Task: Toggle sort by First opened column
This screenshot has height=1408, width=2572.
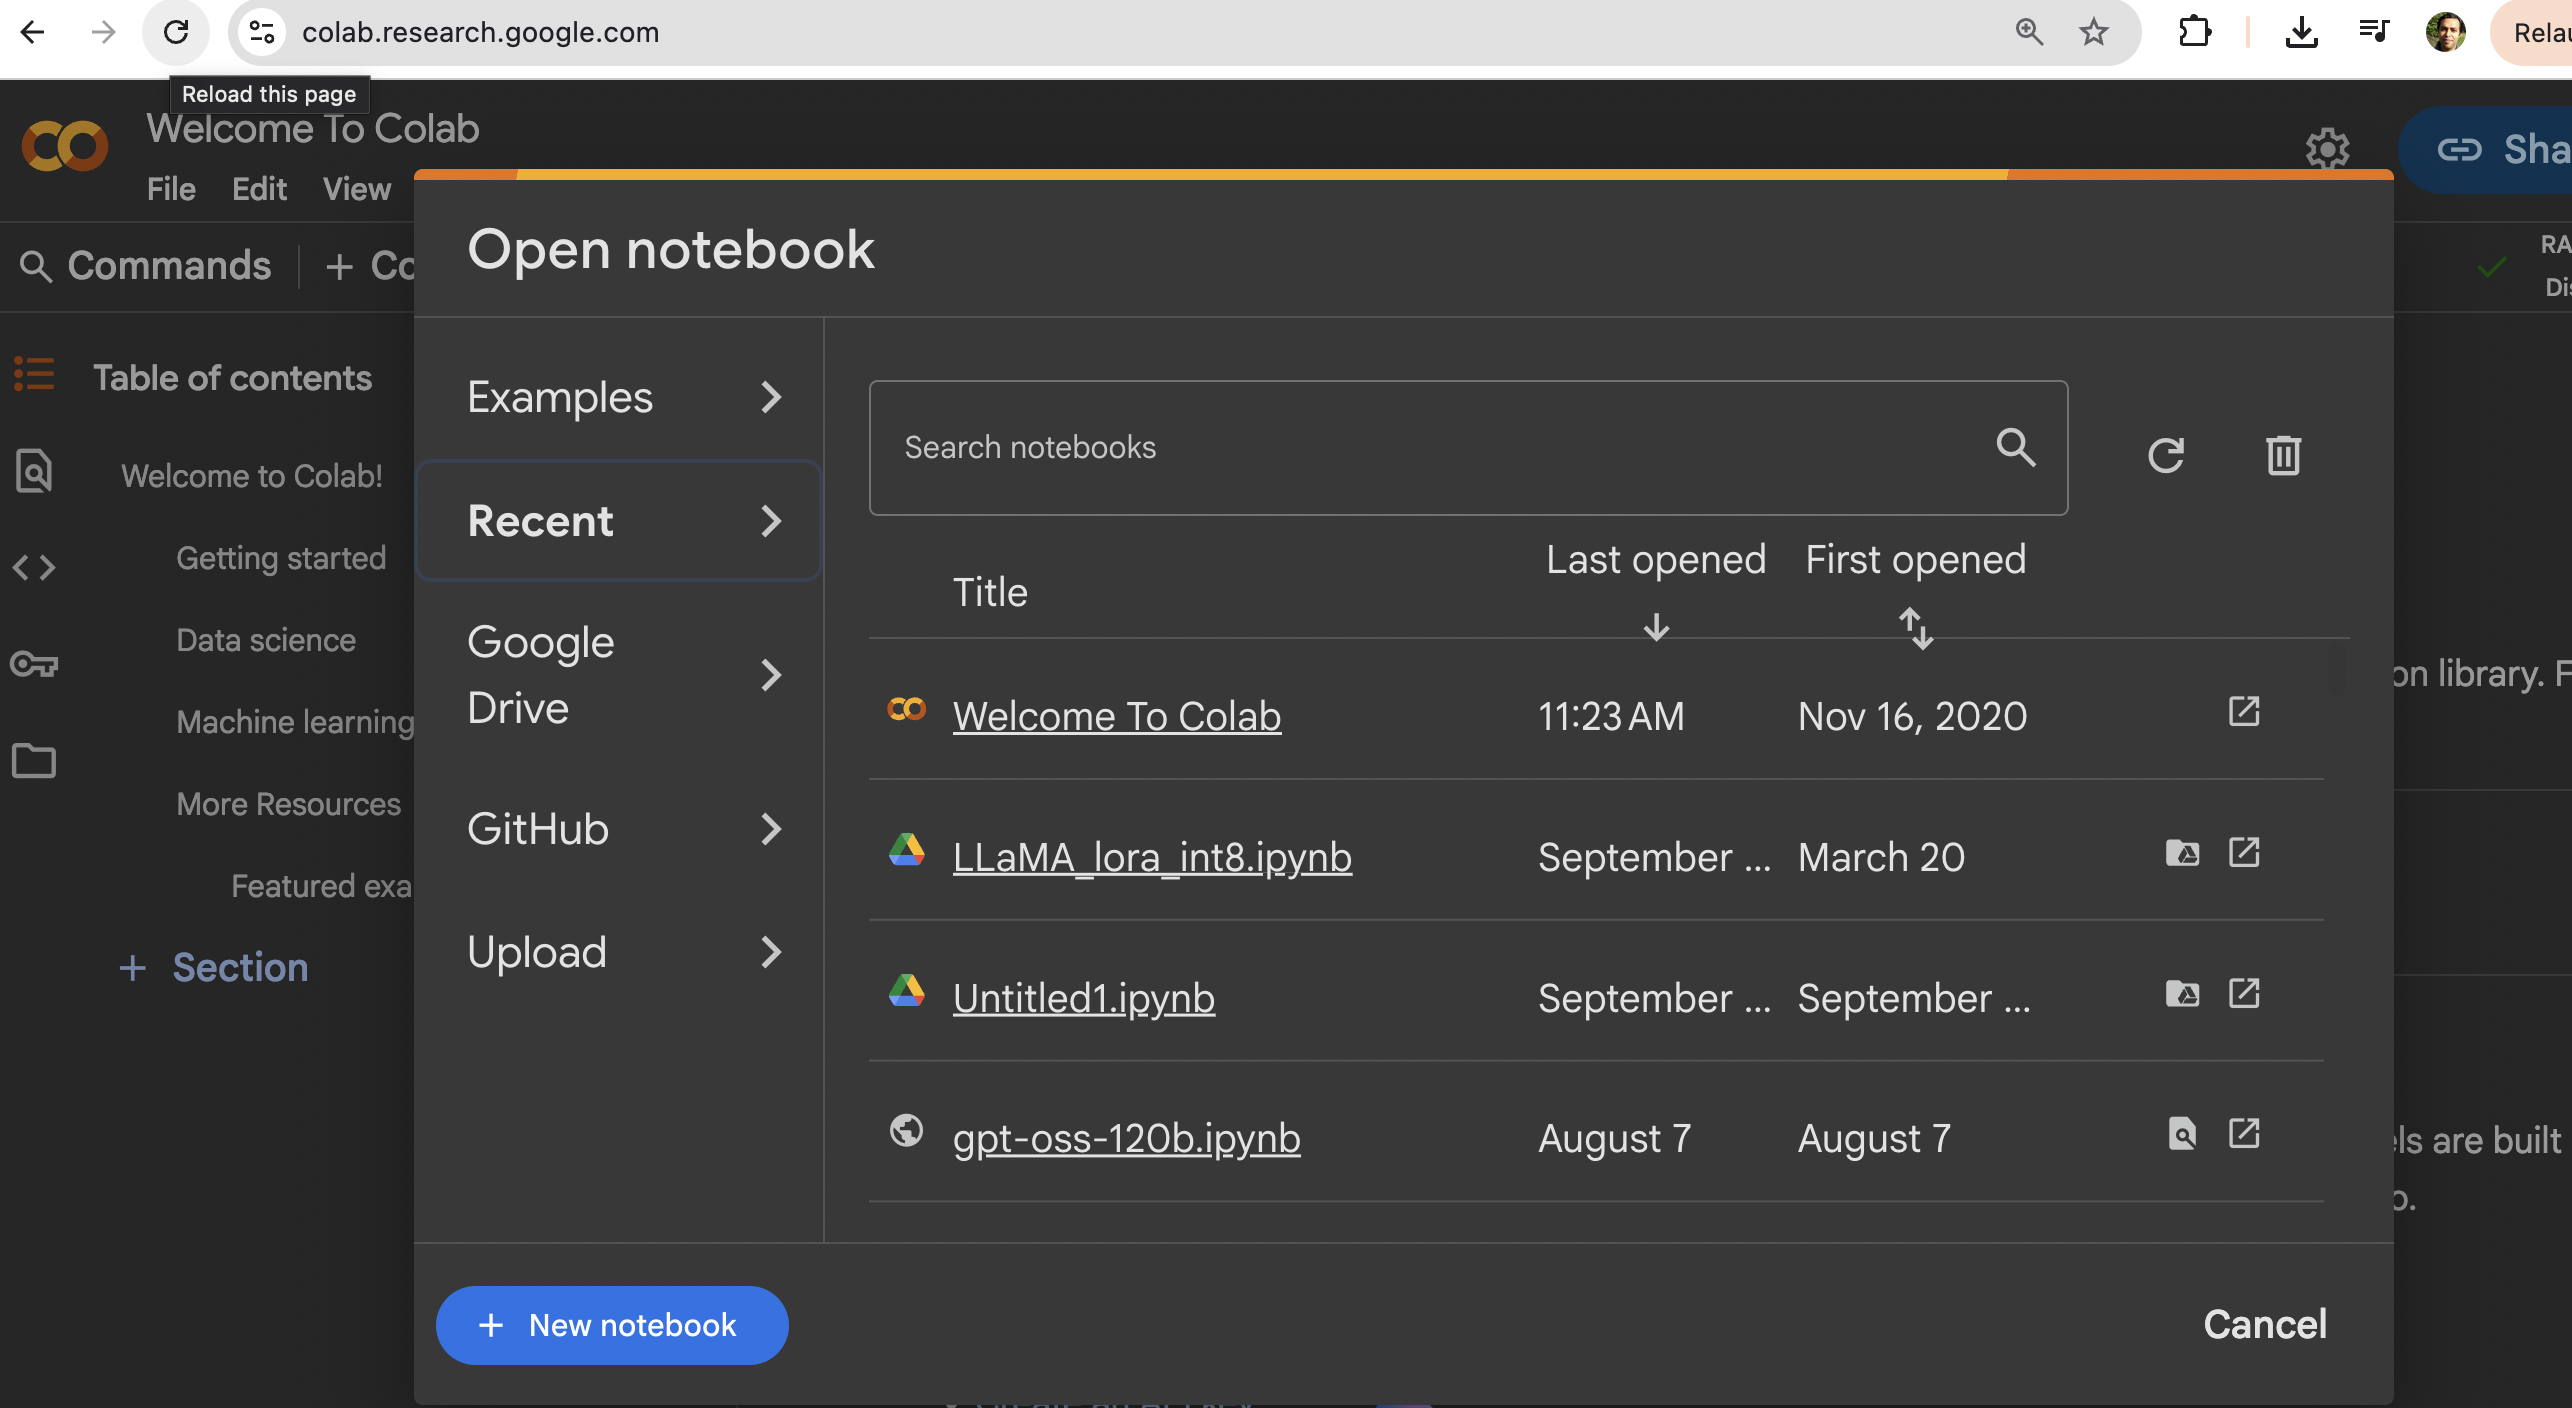Action: point(1915,627)
